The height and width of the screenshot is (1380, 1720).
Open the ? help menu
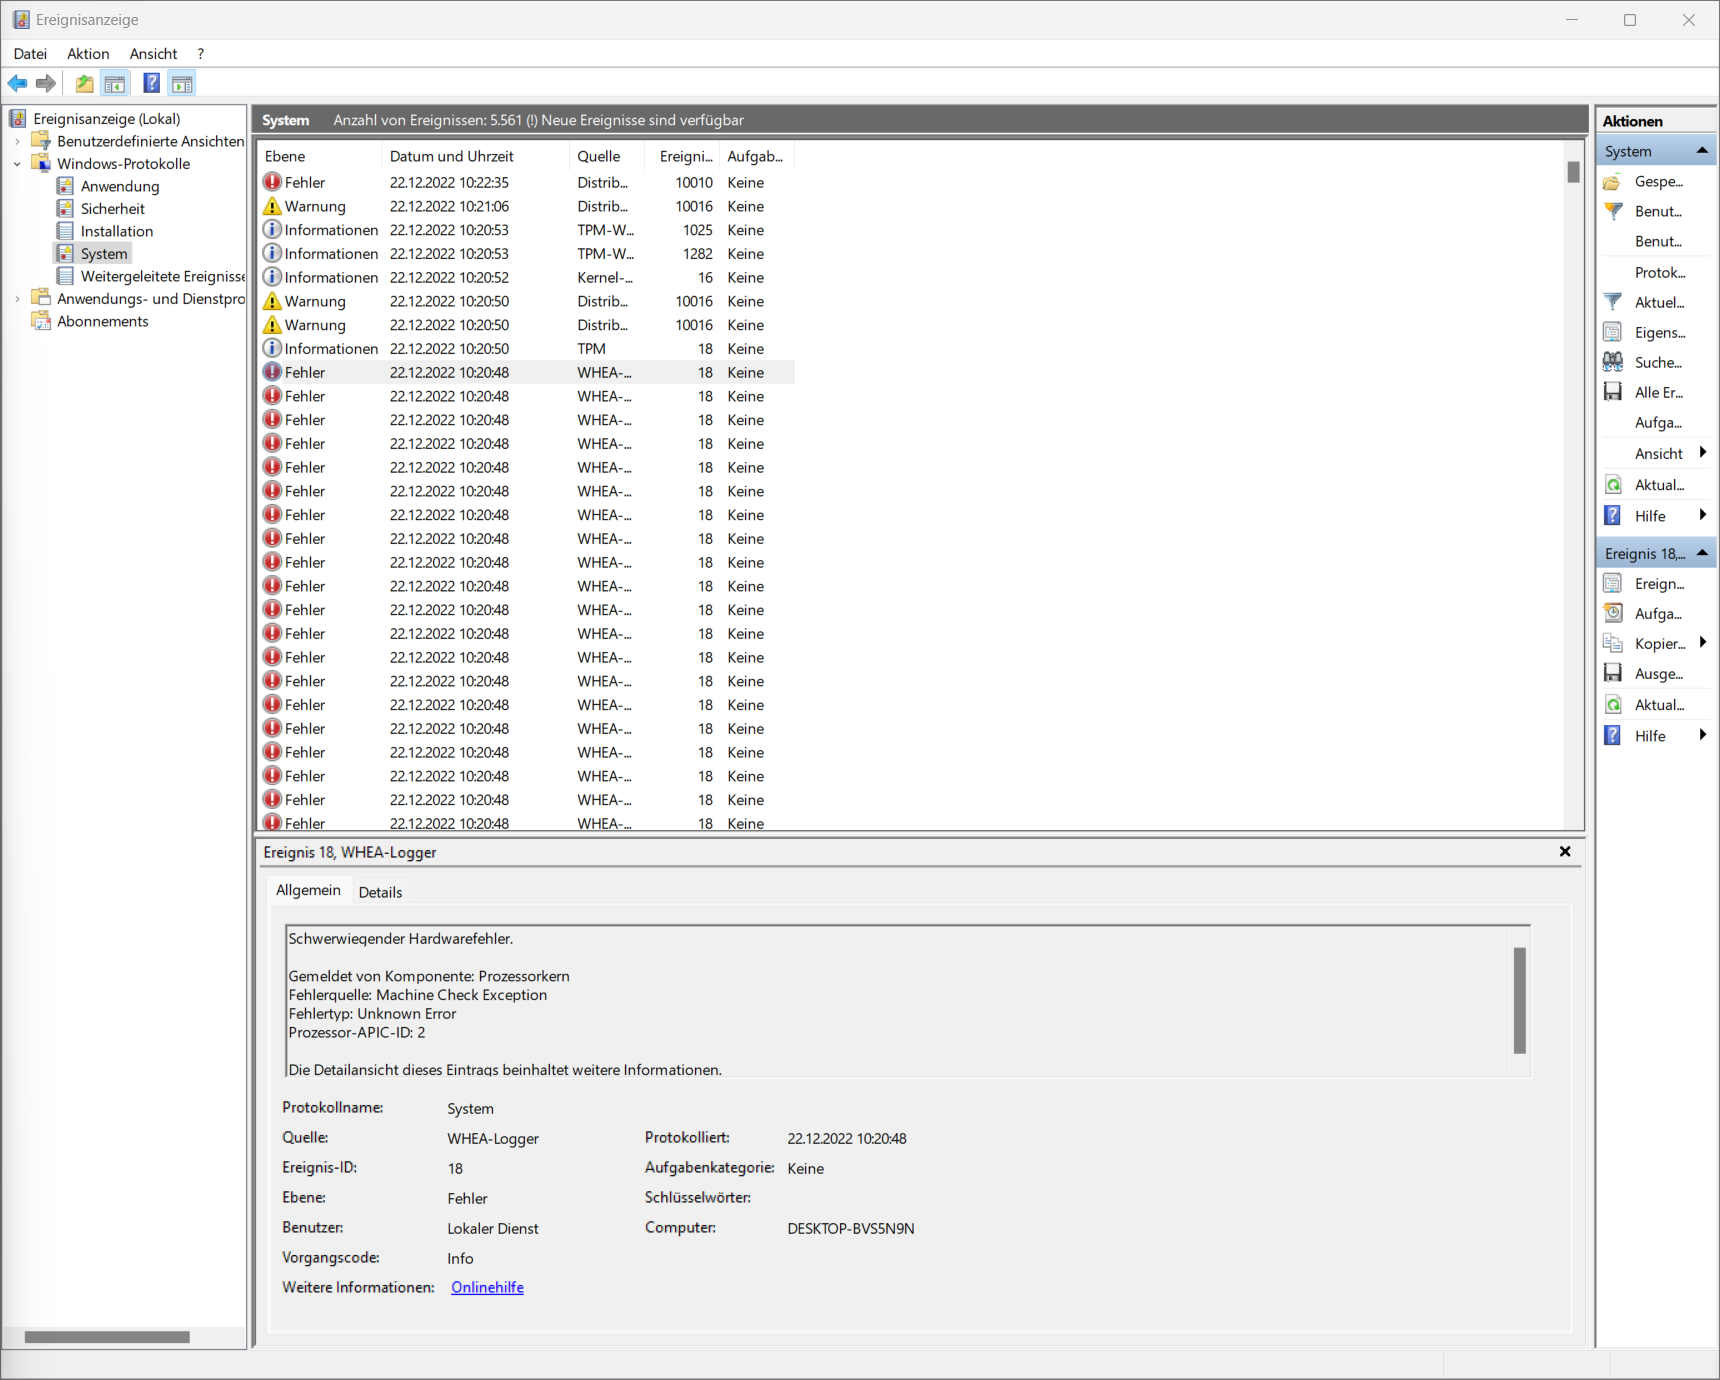click(x=200, y=54)
